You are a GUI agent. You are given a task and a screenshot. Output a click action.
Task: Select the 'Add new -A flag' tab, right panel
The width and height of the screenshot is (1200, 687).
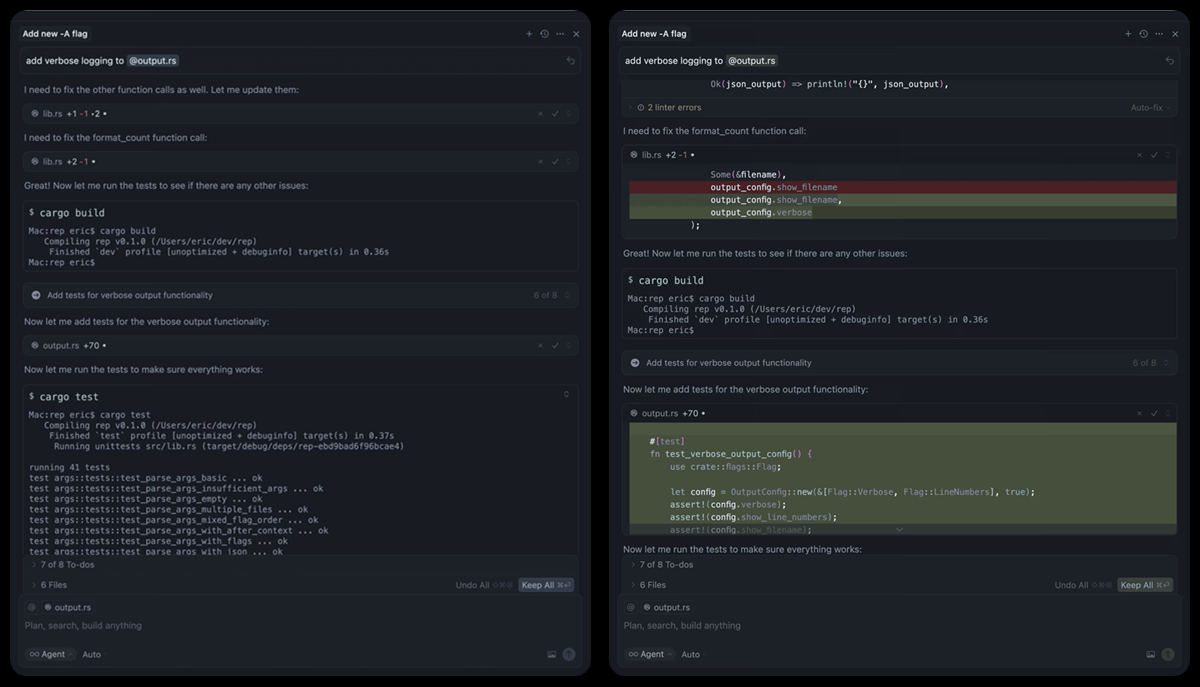654,34
